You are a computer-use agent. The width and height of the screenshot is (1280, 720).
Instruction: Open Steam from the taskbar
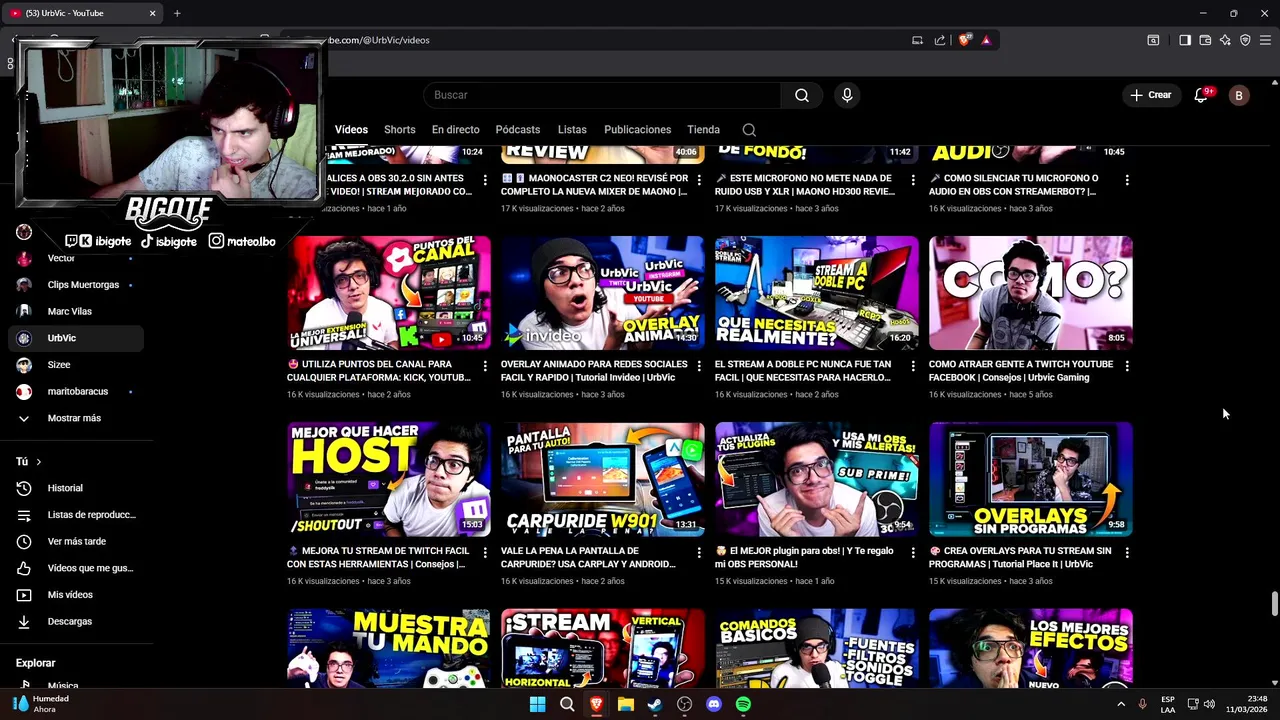click(655, 704)
